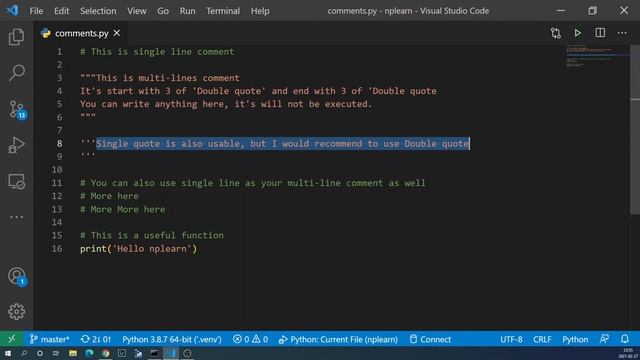Open problems panel via errors and warnings count
Screen dimensions: 640x360
click(250, 339)
